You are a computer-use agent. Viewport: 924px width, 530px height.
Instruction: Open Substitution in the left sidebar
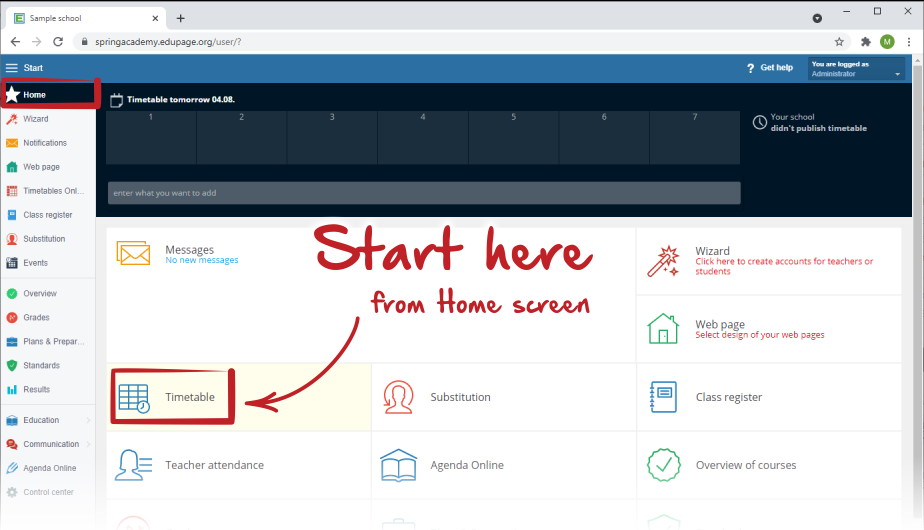click(x=44, y=239)
